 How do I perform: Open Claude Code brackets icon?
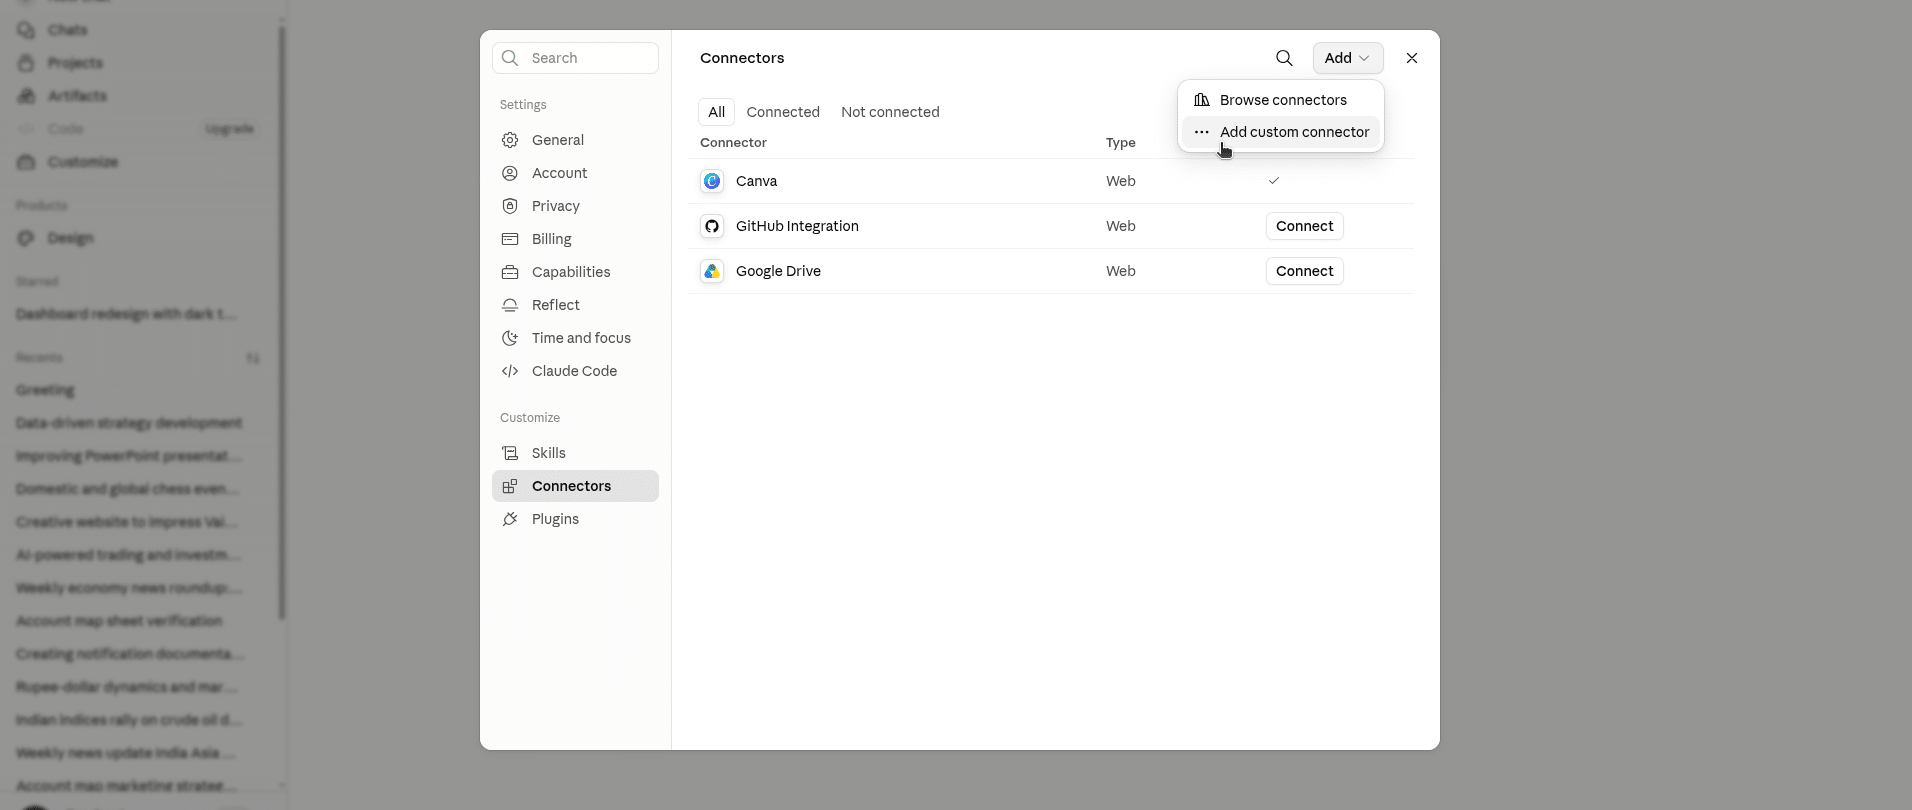510,371
